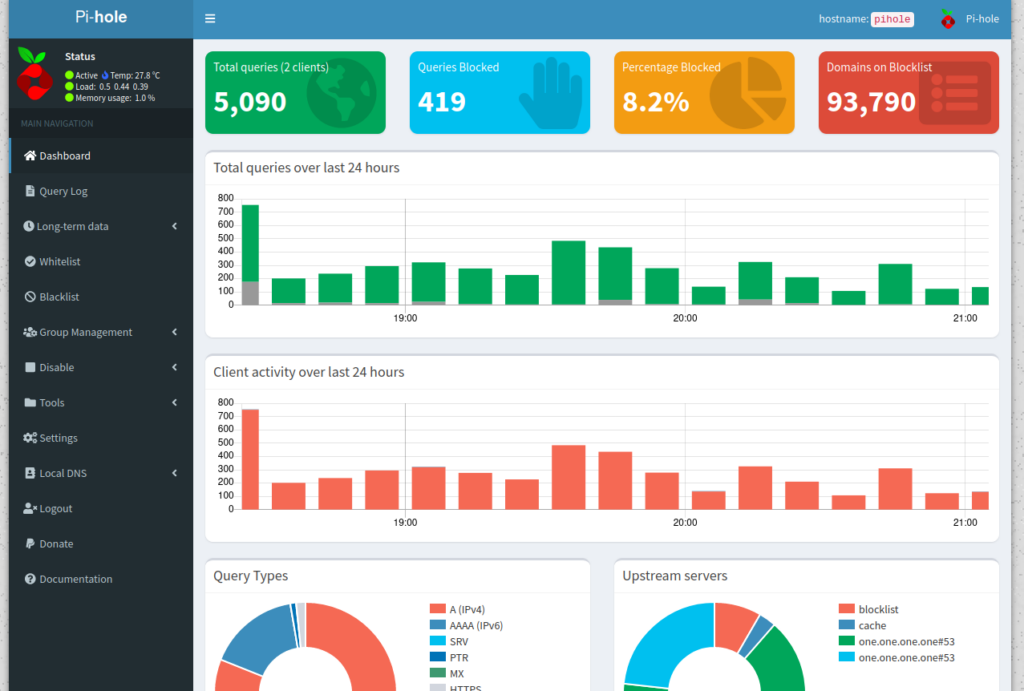Expand Long-term data with its chevron
The height and width of the screenshot is (691, 1024).
pos(174,226)
